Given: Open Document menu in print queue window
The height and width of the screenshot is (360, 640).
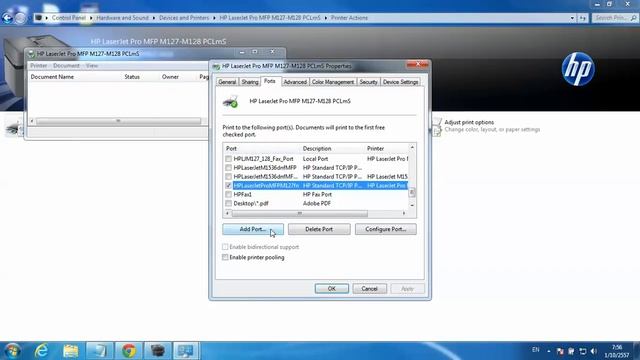Looking at the screenshot, I should click(x=66, y=66).
